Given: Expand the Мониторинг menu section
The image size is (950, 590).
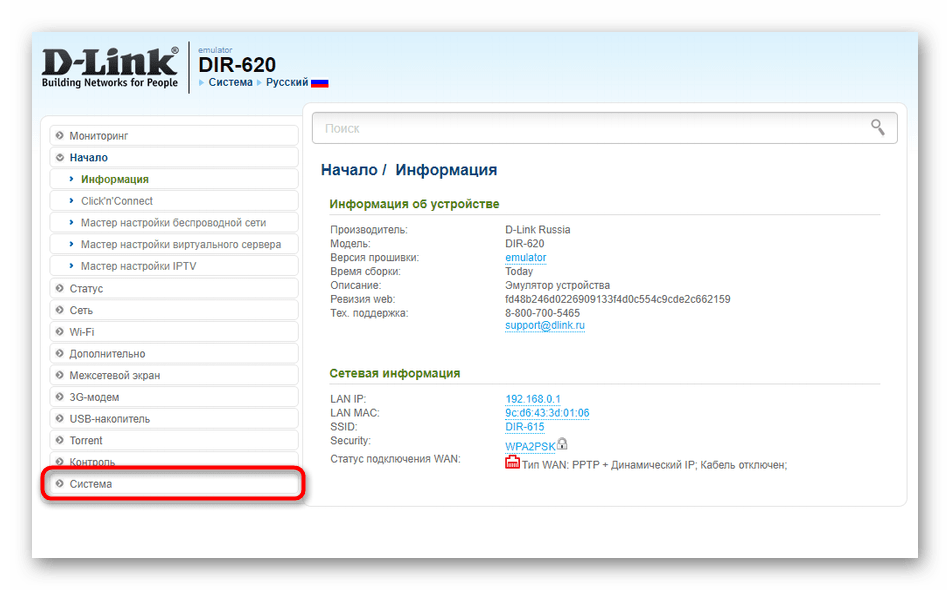Looking at the screenshot, I should [174, 136].
